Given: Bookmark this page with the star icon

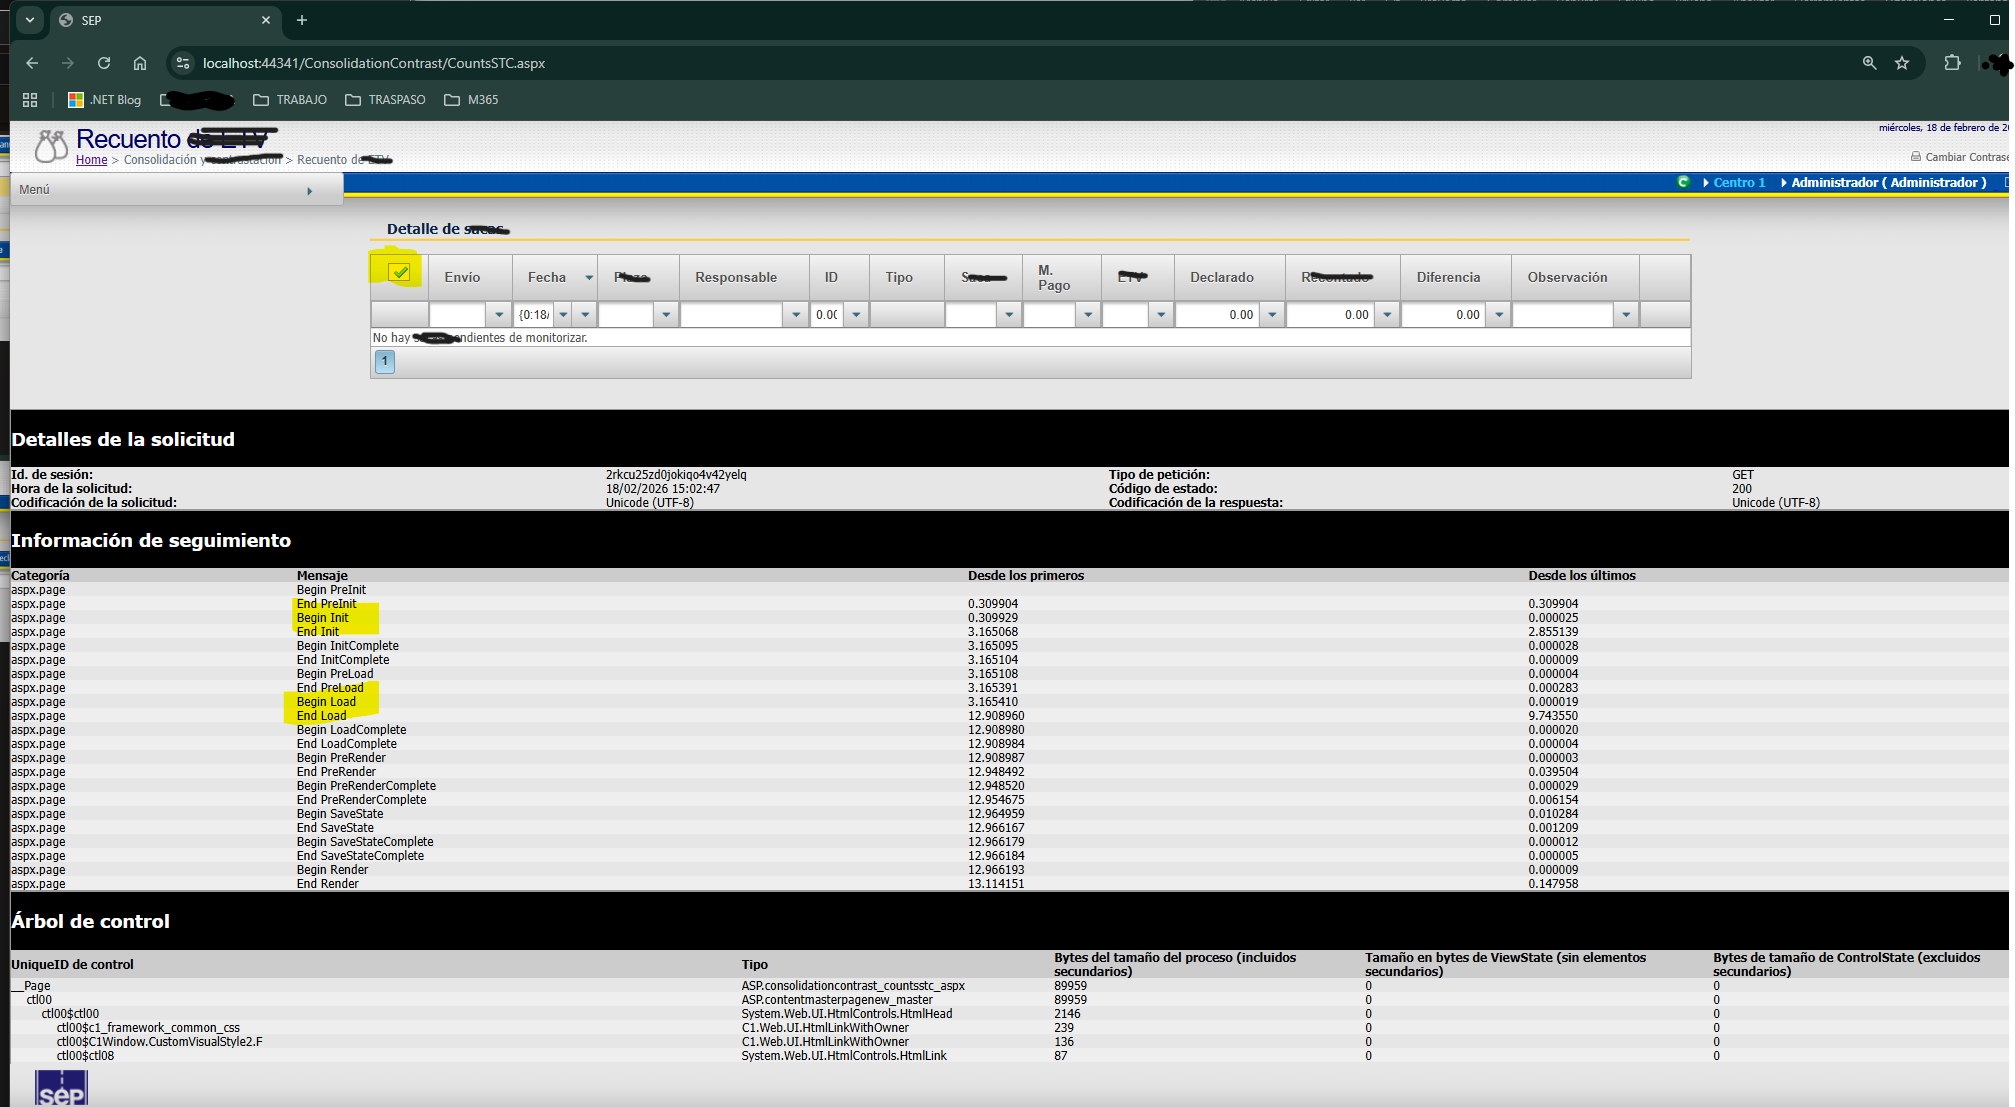Looking at the screenshot, I should (x=1902, y=63).
